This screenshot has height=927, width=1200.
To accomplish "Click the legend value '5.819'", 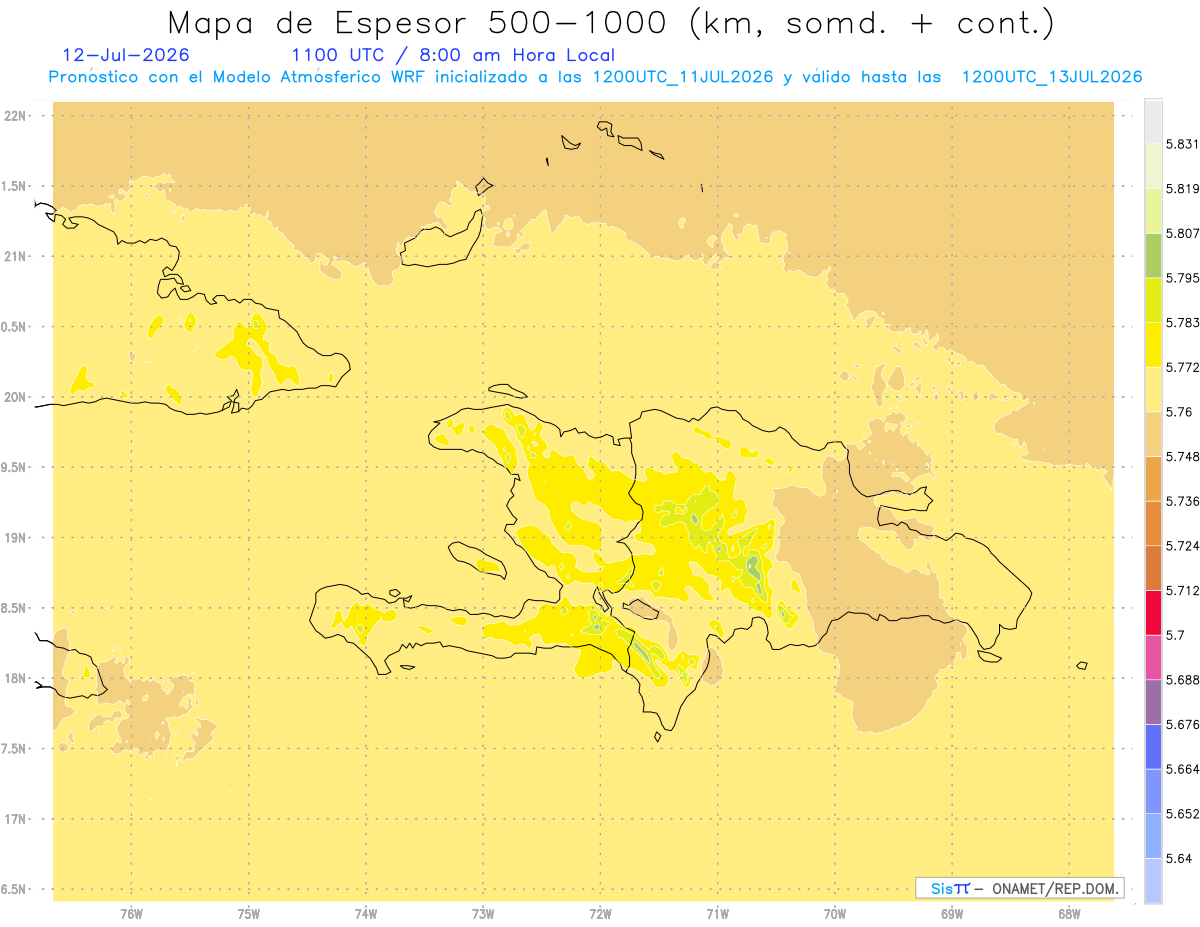I will [1183, 189].
